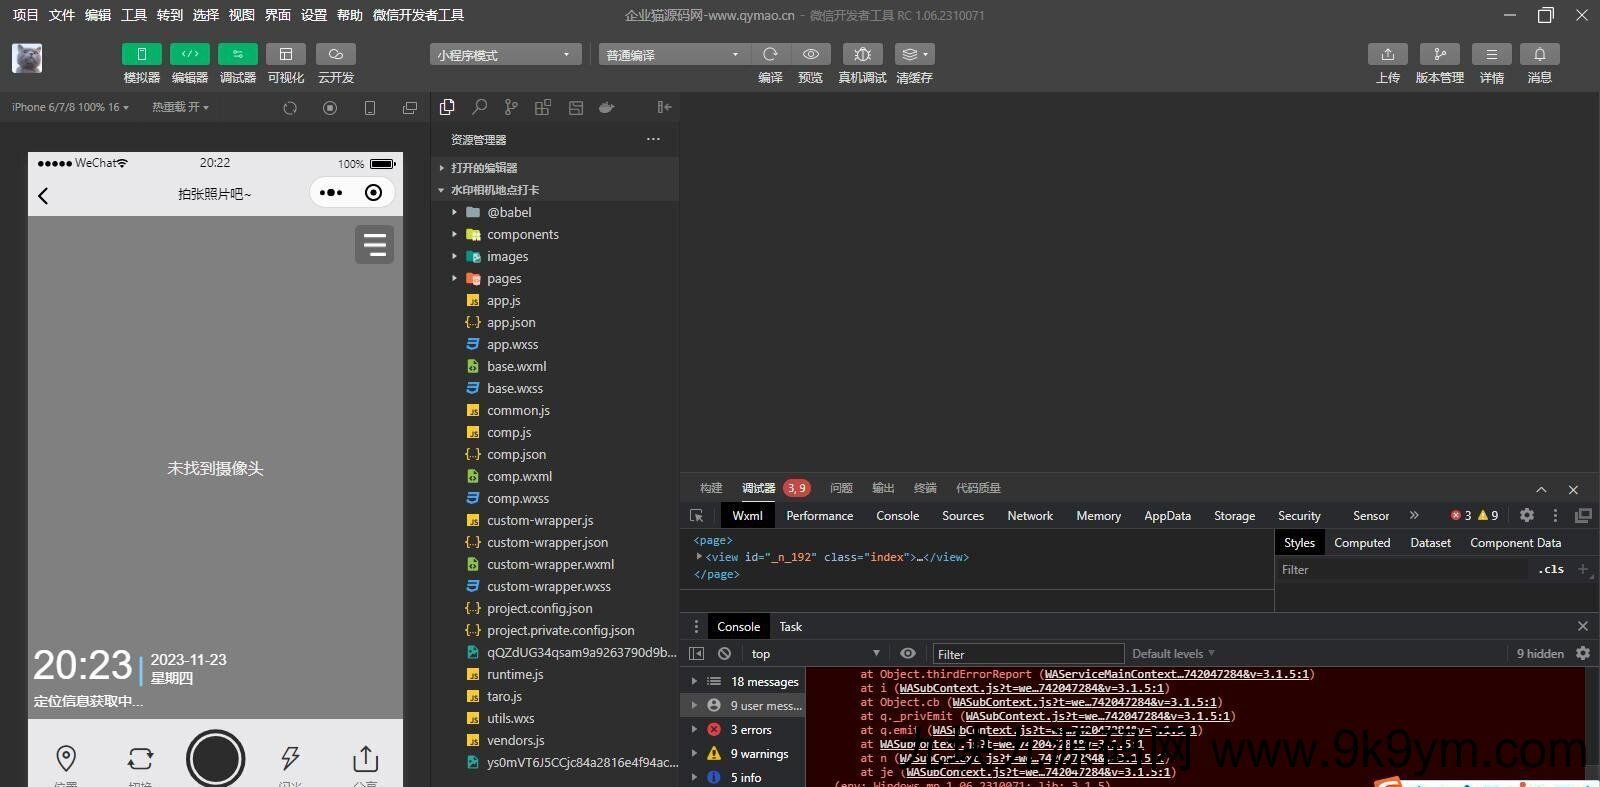Open the Default levels dropdown in console

click(1172, 654)
